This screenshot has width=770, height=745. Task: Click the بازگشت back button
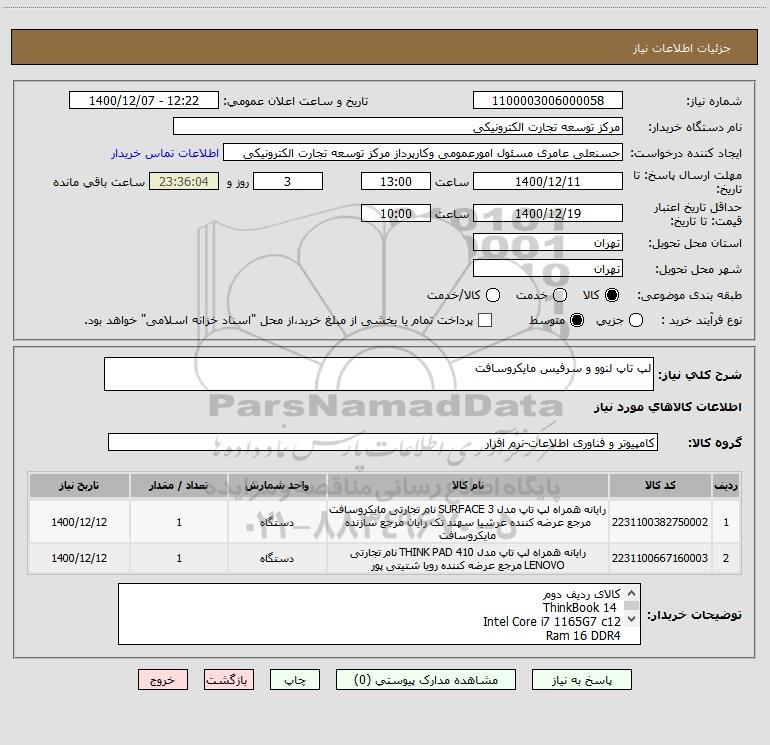coord(229,680)
